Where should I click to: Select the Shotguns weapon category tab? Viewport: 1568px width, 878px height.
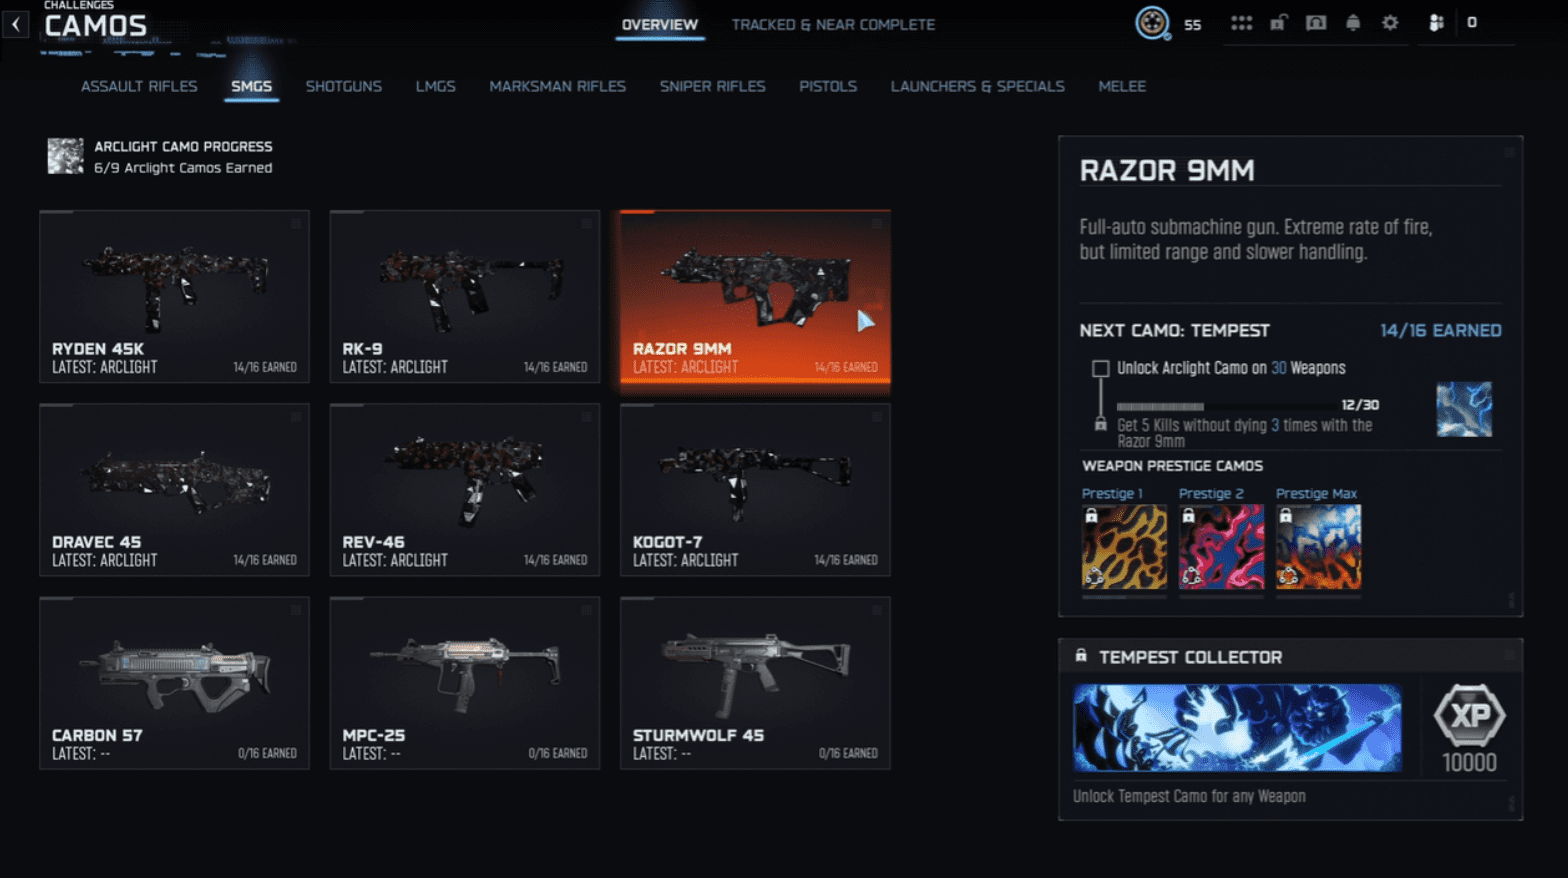coord(343,87)
